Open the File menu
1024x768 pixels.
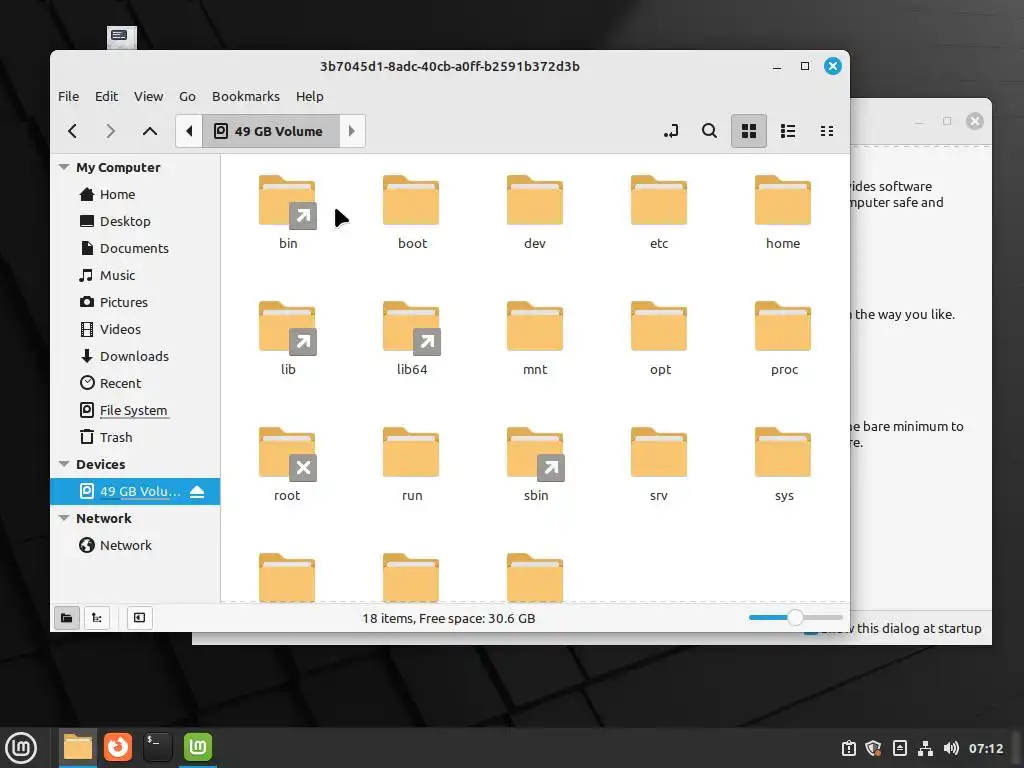[69, 97]
